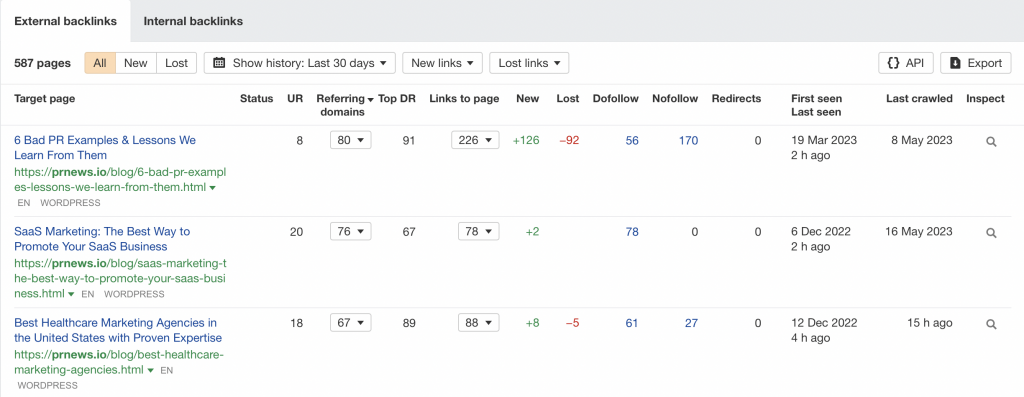The image size is (1024, 397).
Task: Open the 6-bad-pr-examples URL dropdown arrow
Action: 213,188
